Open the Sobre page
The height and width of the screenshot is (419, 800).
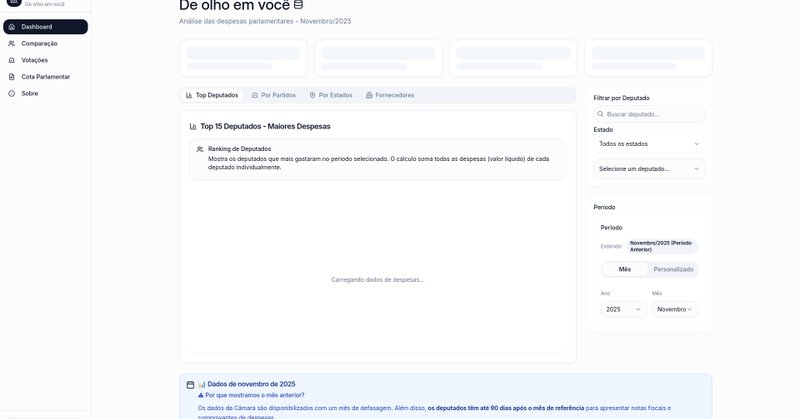[45, 93]
